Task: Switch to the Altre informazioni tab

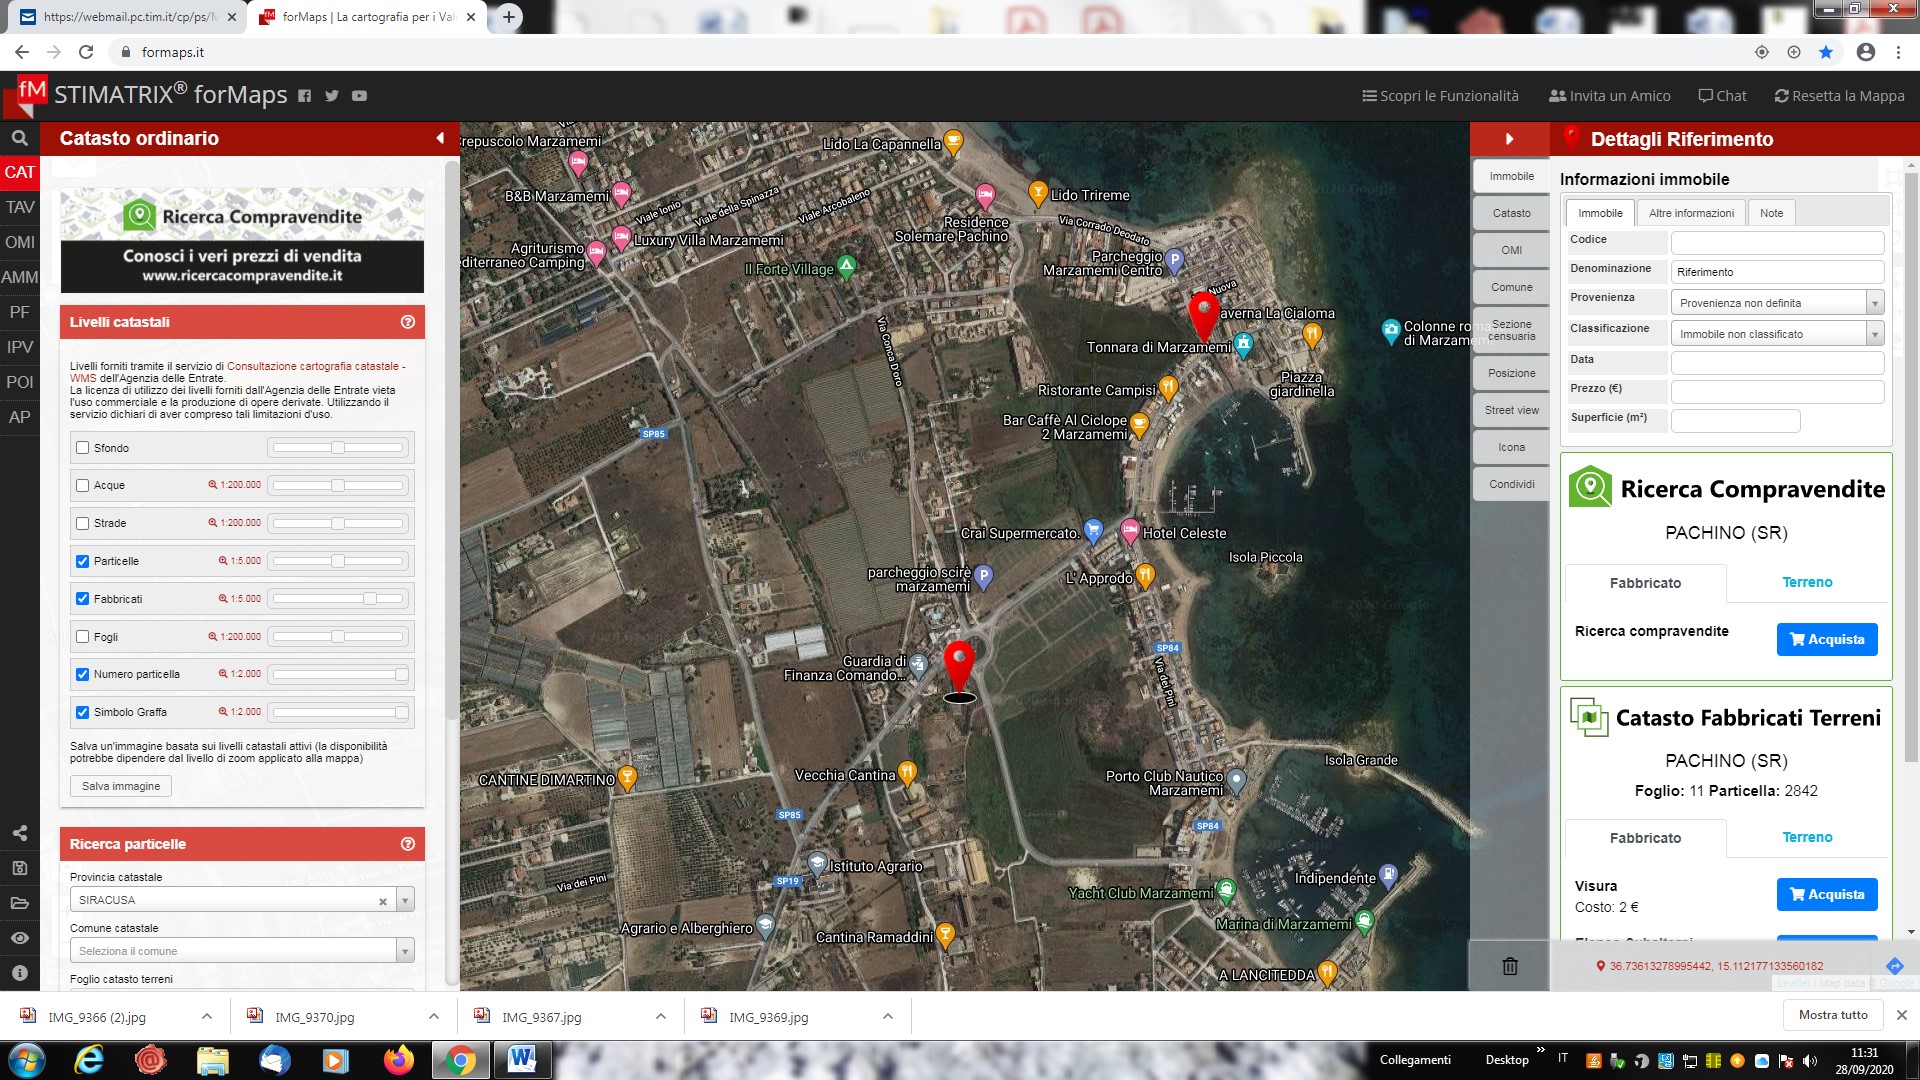Action: (1691, 213)
